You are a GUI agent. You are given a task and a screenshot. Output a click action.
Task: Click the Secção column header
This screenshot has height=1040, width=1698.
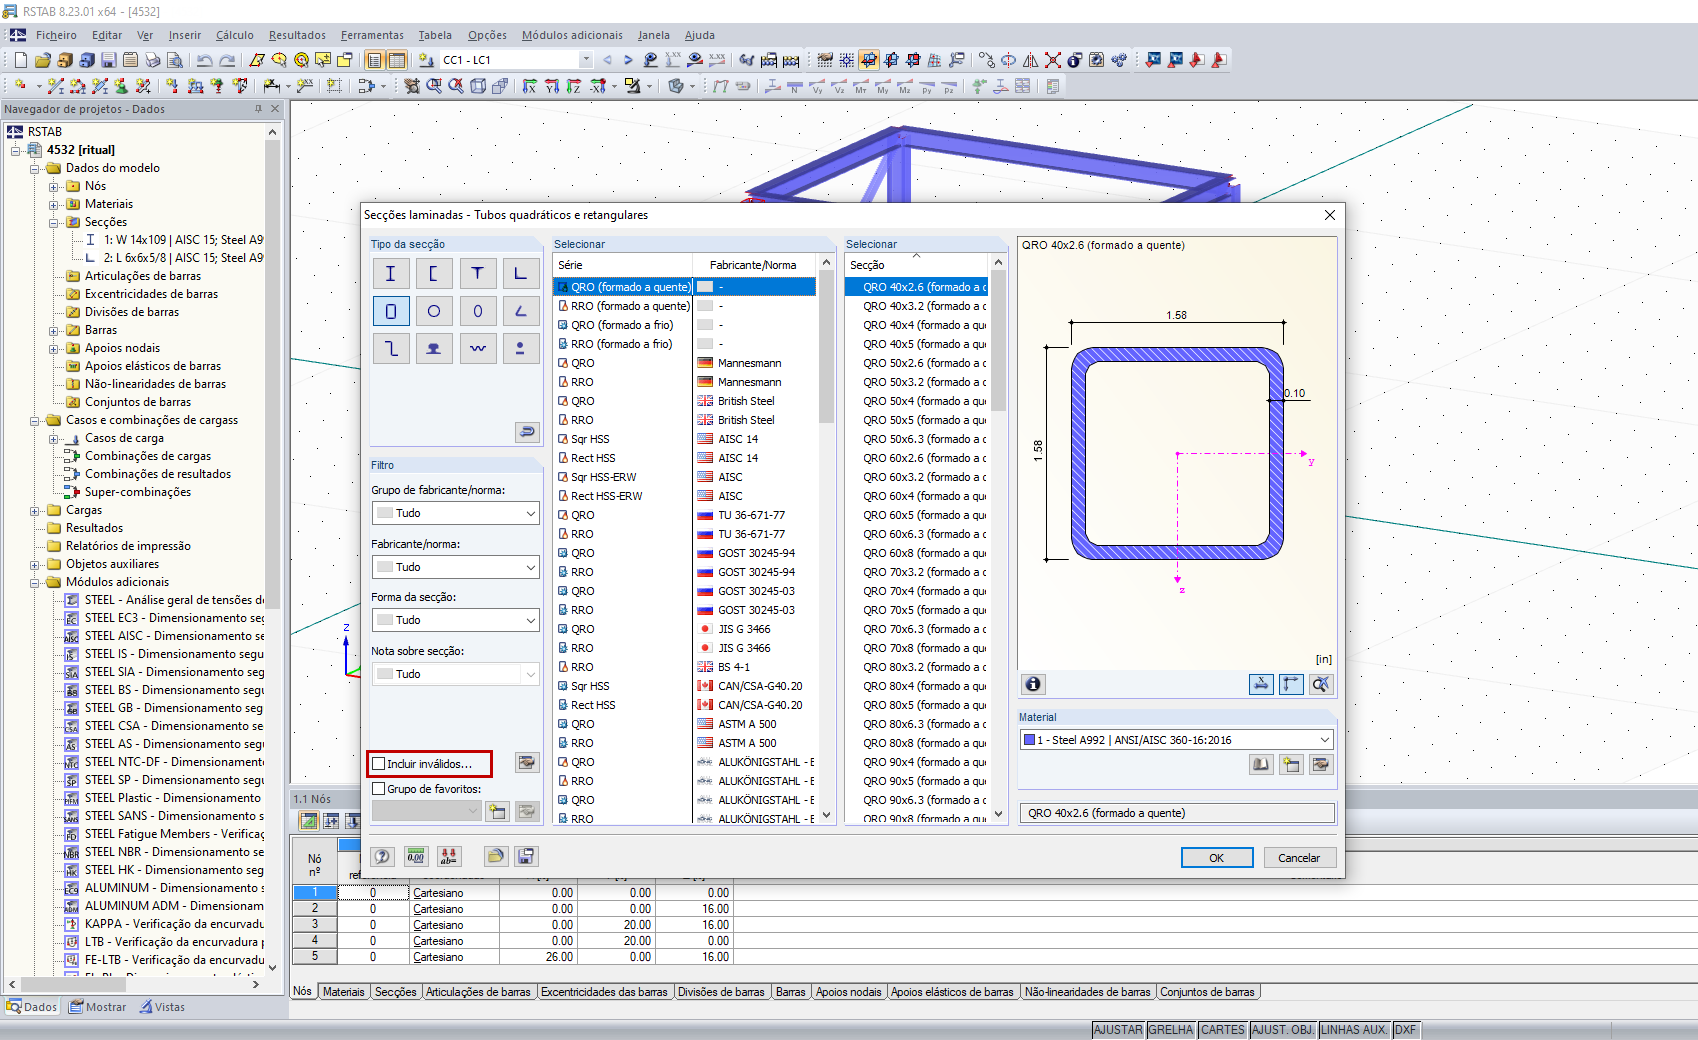click(917, 265)
